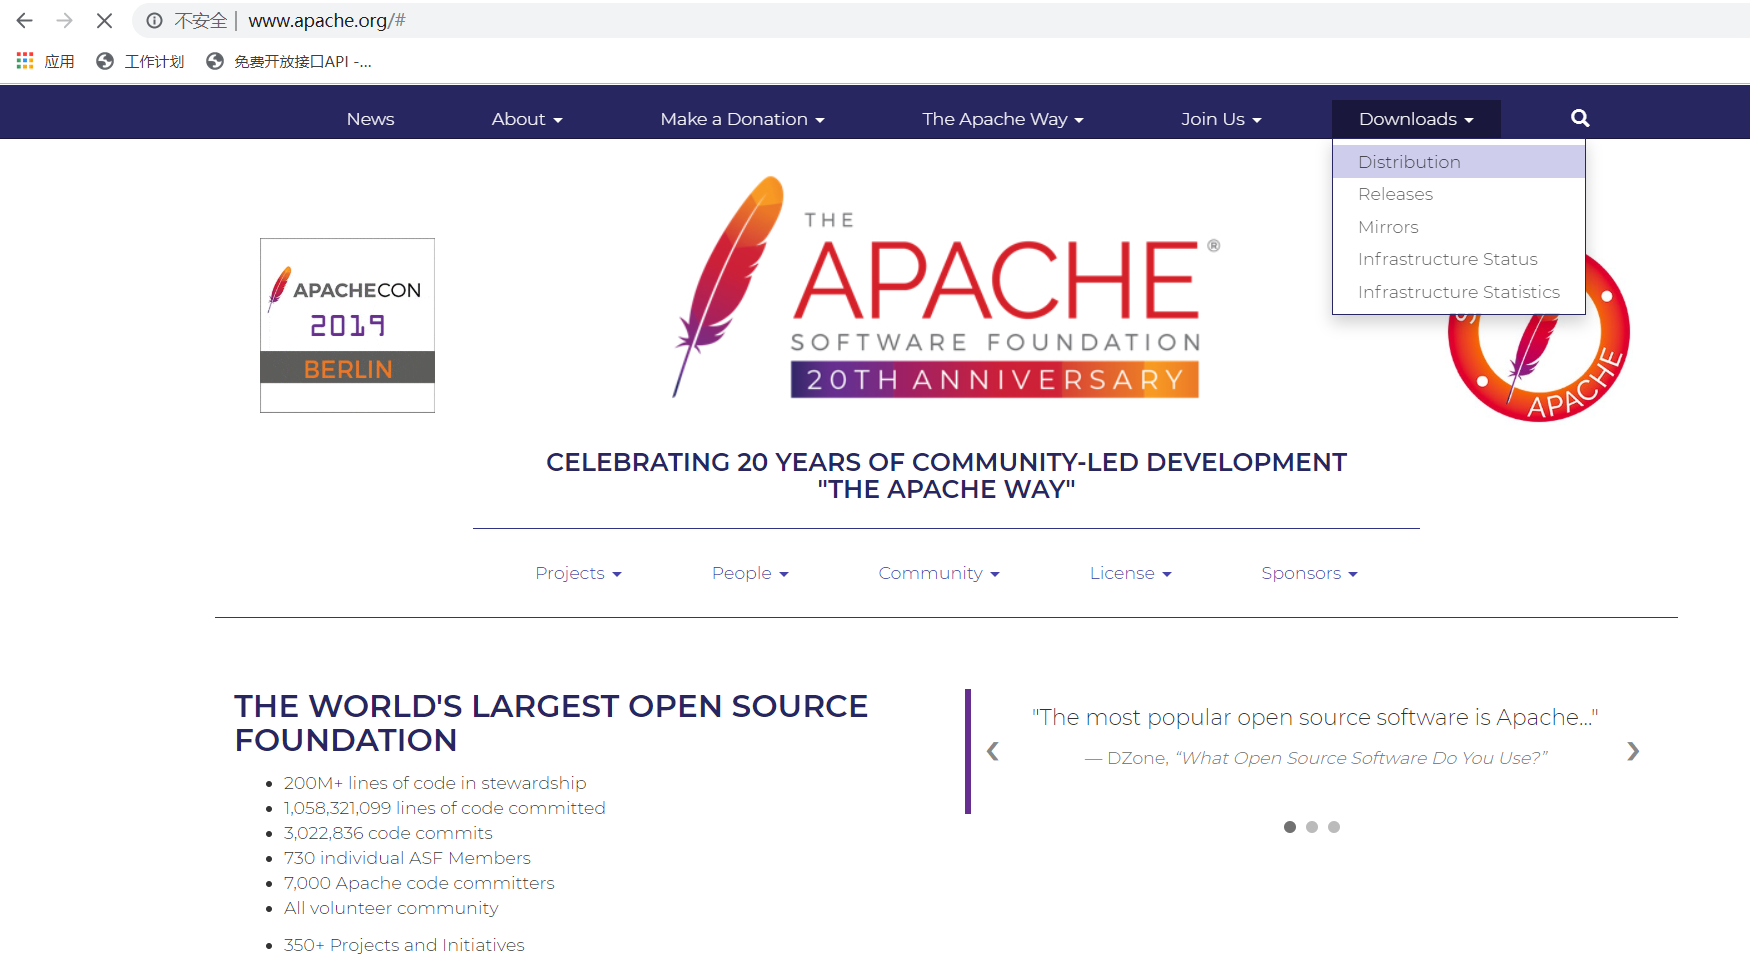The width and height of the screenshot is (1750, 958).
Task: Click the browser back arrow
Action: tap(25, 20)
